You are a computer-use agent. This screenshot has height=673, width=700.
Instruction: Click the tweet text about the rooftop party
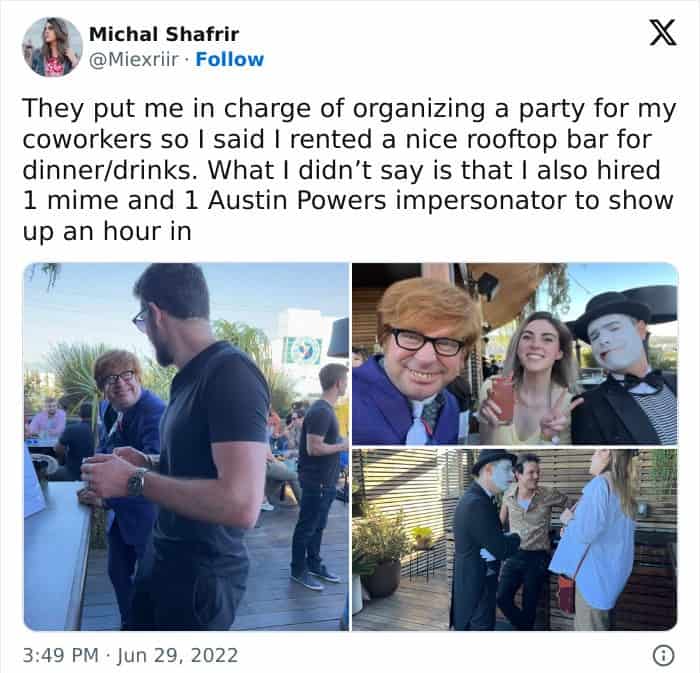(349, 170)
